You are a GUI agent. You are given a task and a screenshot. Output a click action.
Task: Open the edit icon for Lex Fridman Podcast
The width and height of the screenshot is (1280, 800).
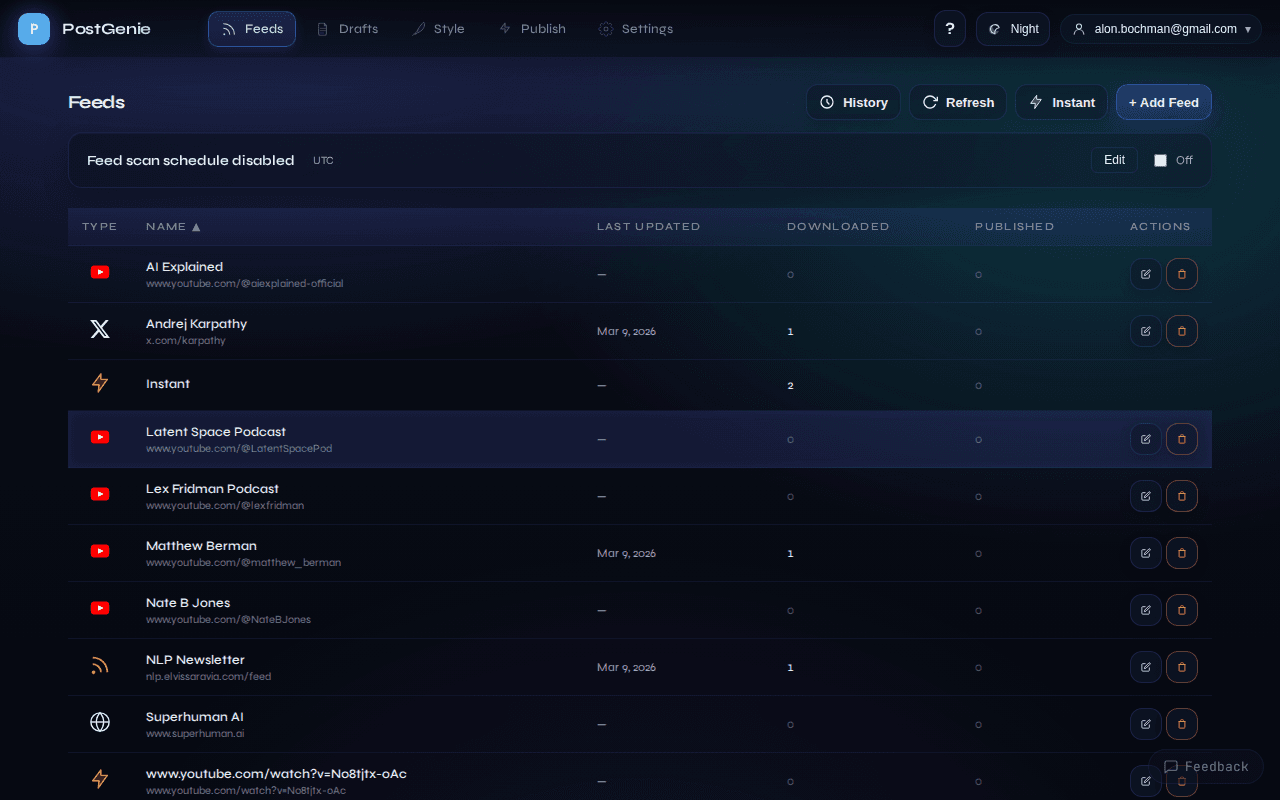[x=1146, y=495]
